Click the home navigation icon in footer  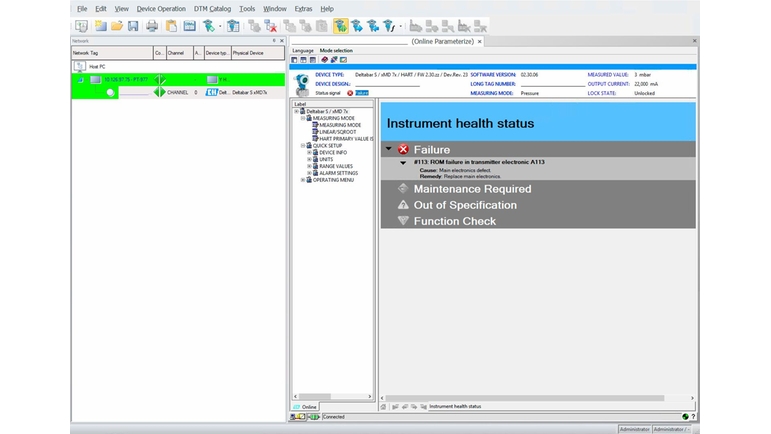click(x=384, y=407)
